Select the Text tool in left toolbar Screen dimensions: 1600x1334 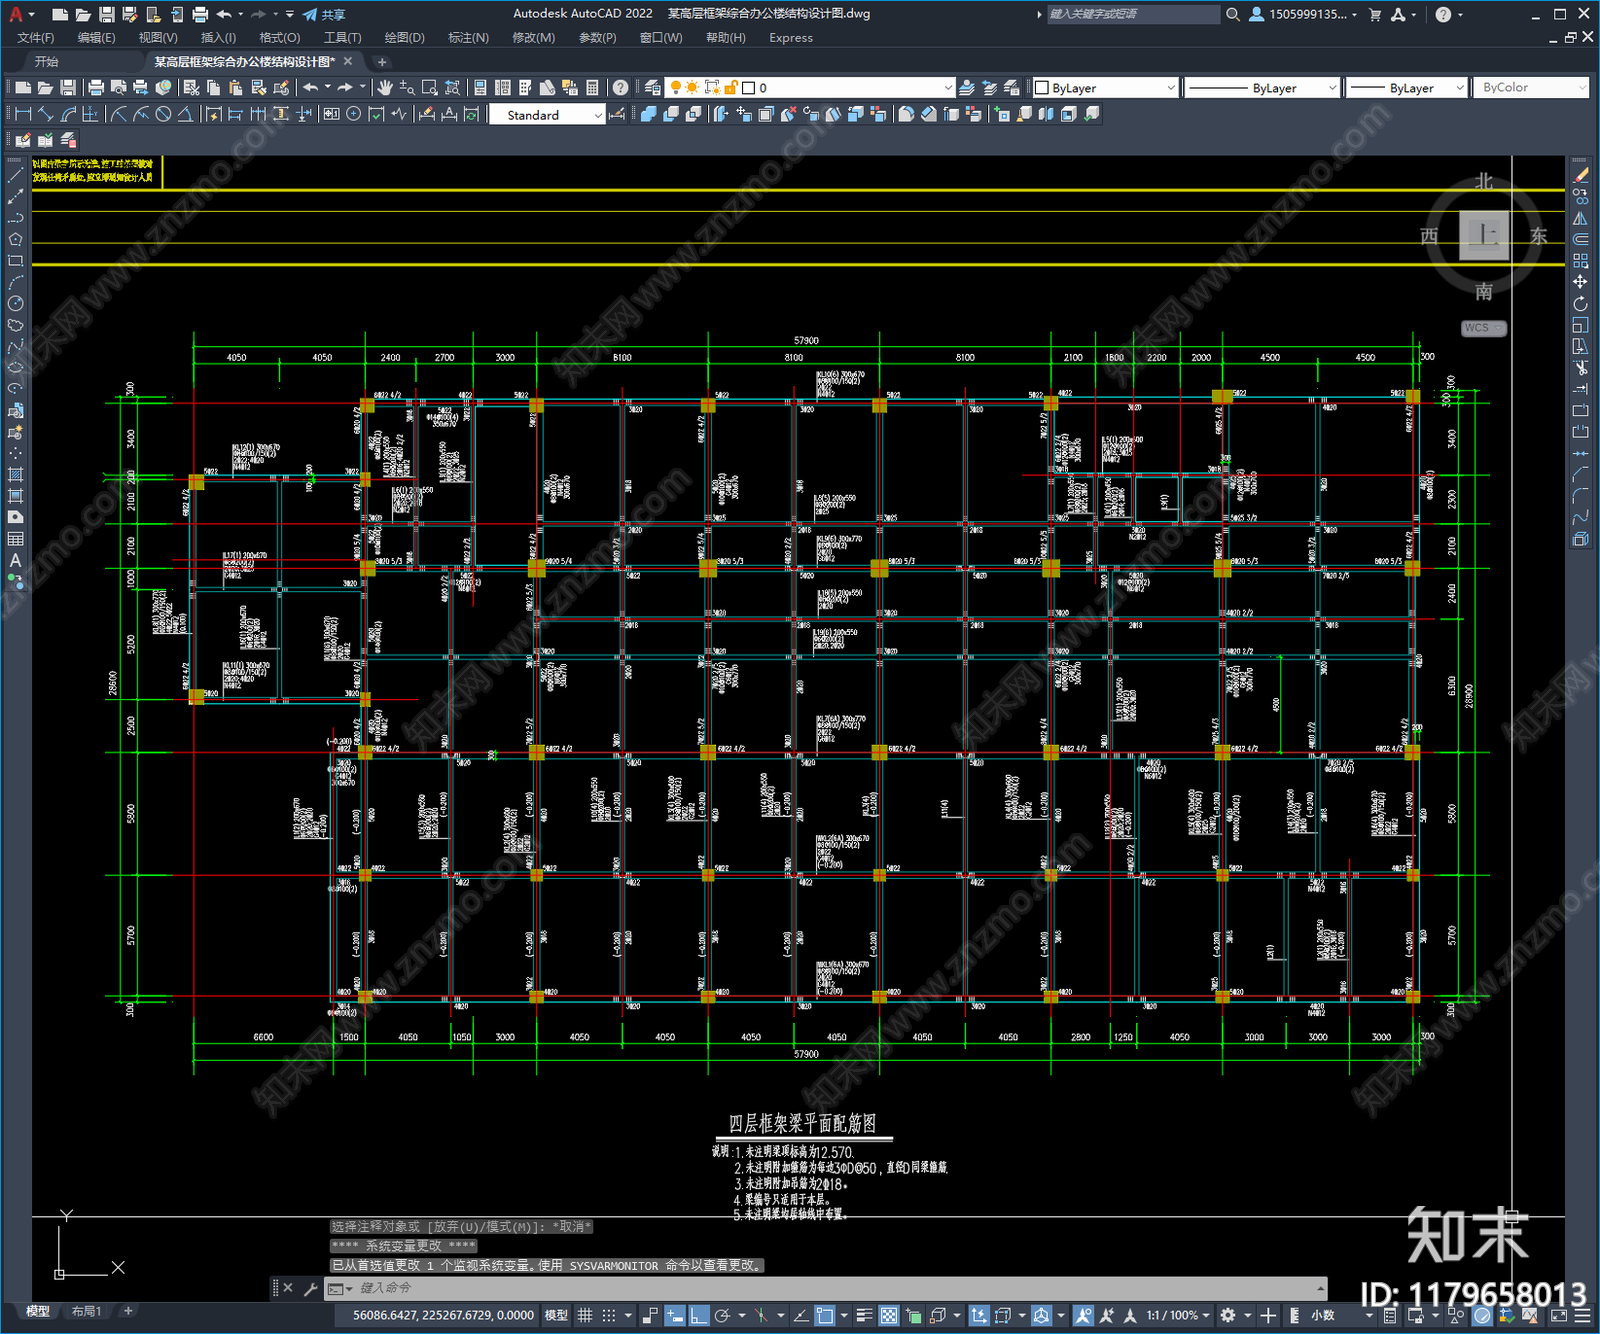[15, 561]
